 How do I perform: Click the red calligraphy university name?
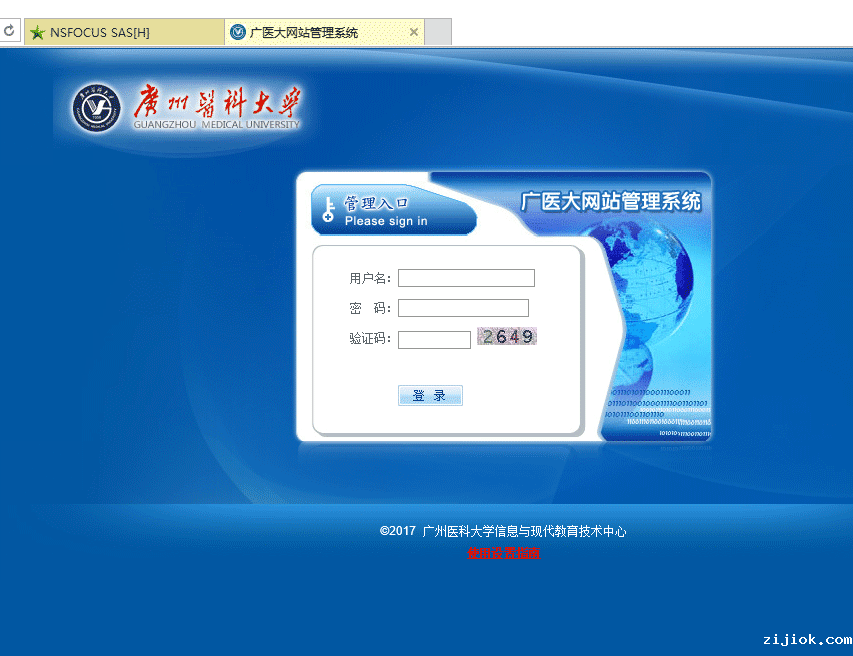click(x=216, y=102)
